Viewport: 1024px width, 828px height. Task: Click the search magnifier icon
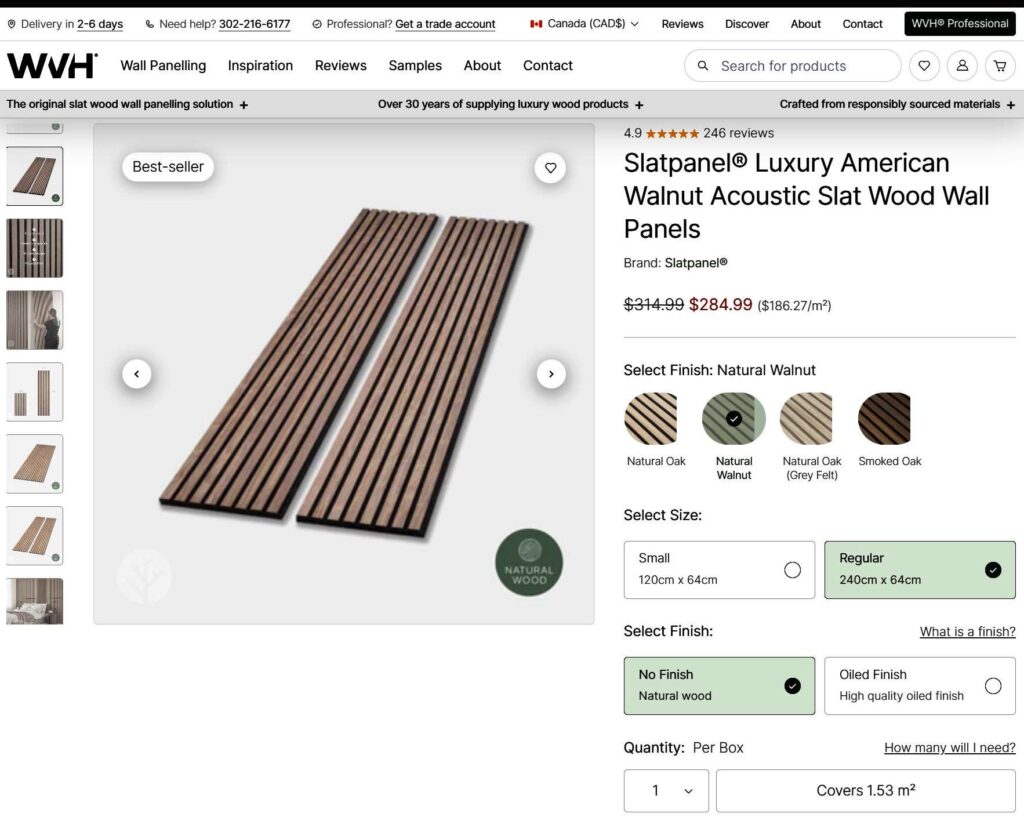(x=703, y=66)
